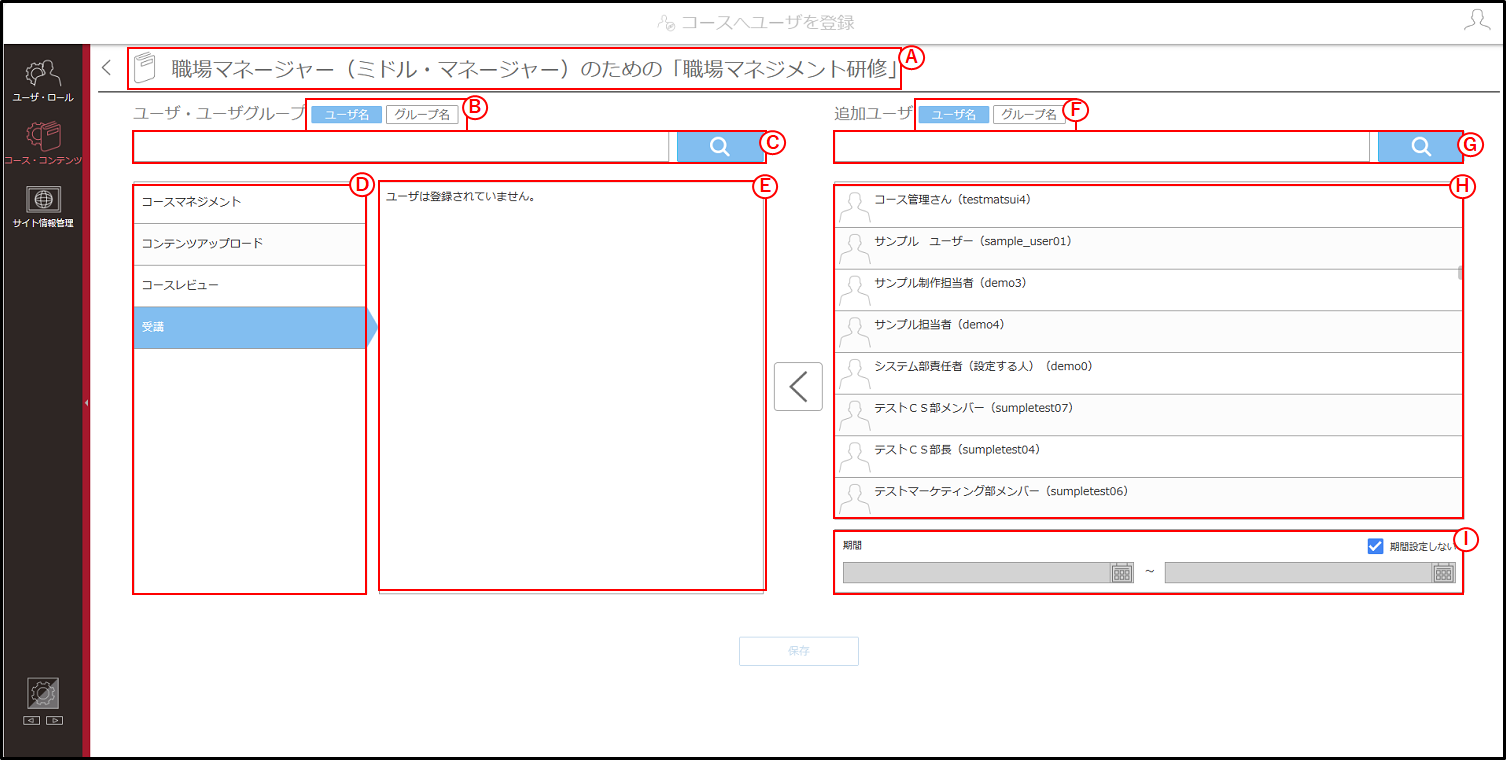This screenshot has height=760, width=1506.
Task: Click the settings gear icon in sidebar
Action: [43, 693]
